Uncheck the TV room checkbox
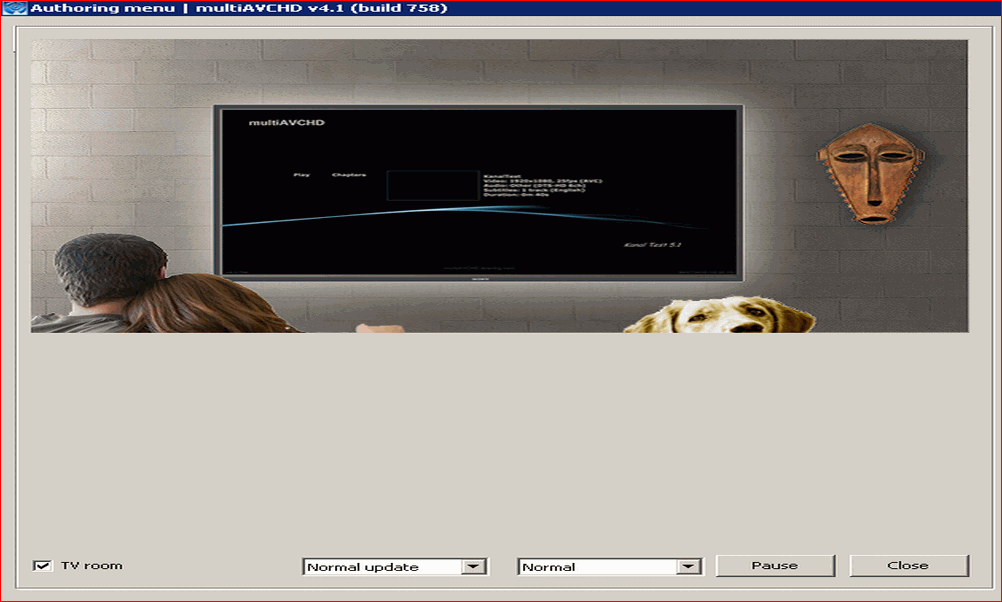The height and width of the screenshot is (602, 1002). coord(42,566)
